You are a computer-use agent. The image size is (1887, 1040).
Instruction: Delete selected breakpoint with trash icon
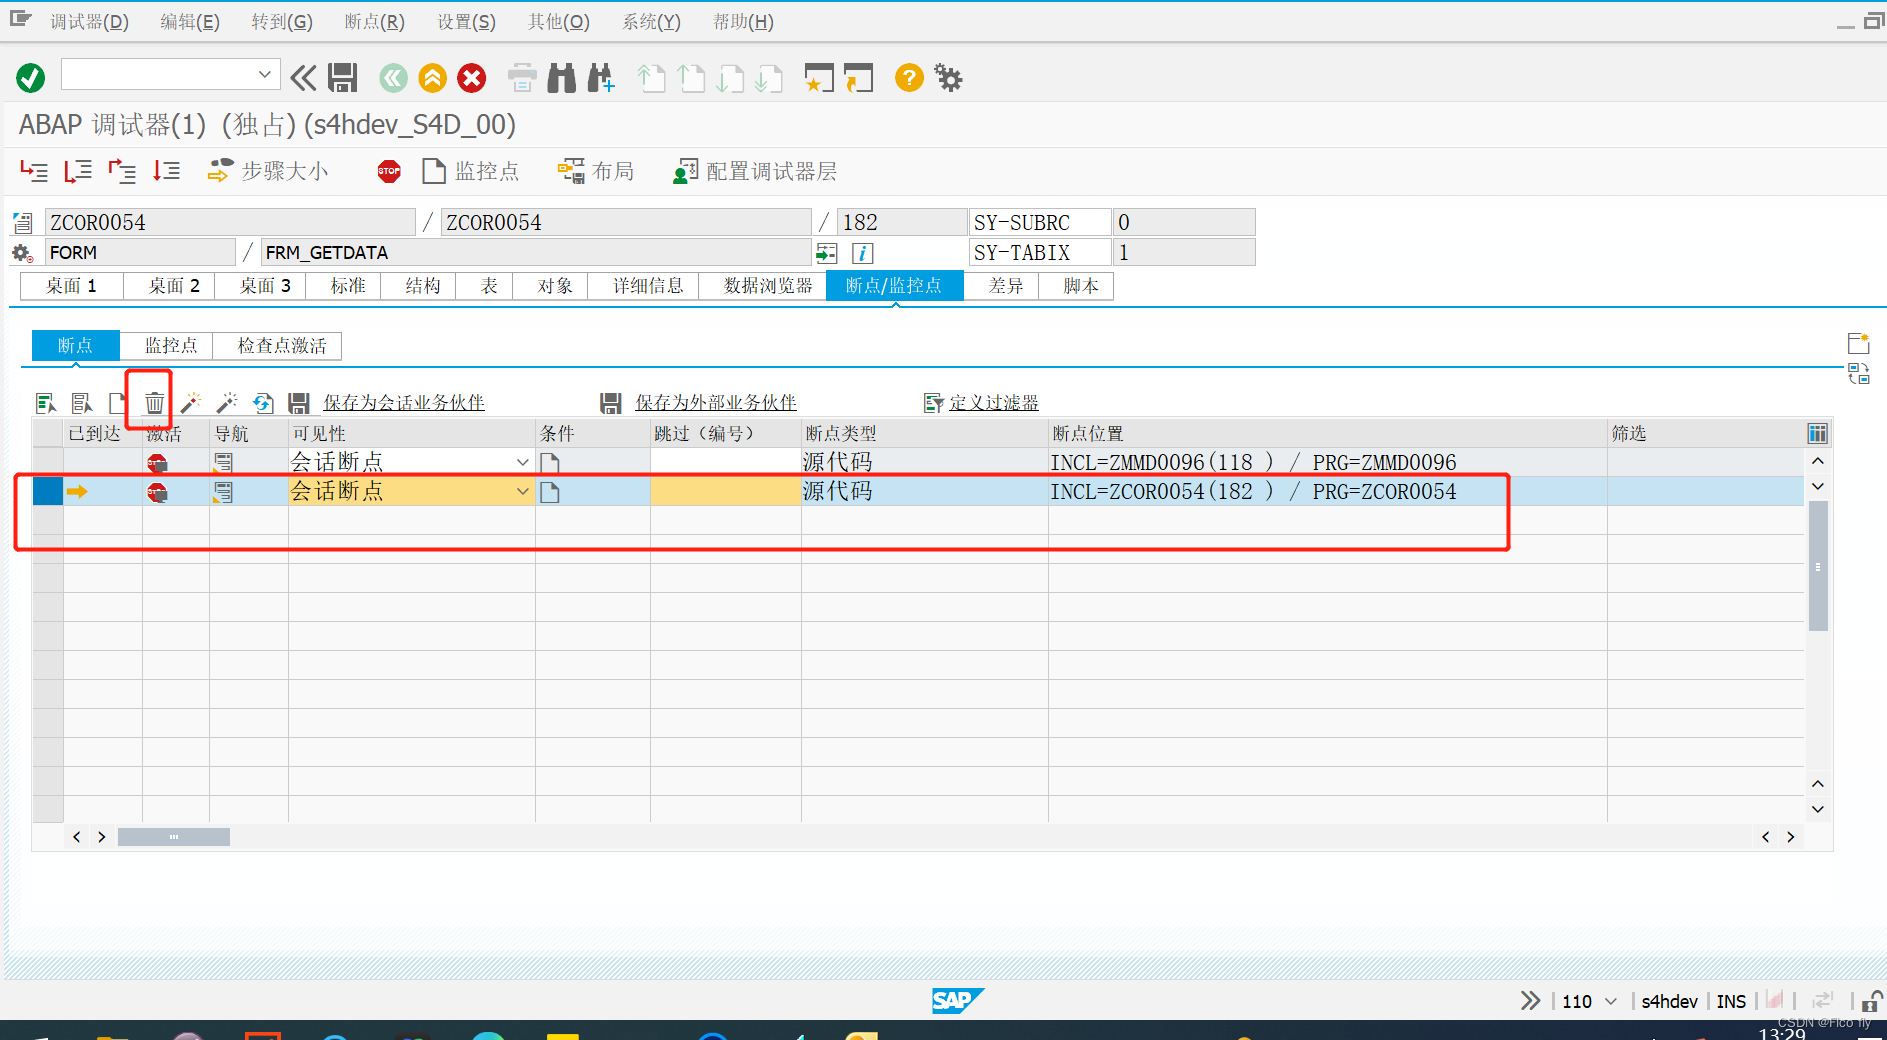[151, 402]
